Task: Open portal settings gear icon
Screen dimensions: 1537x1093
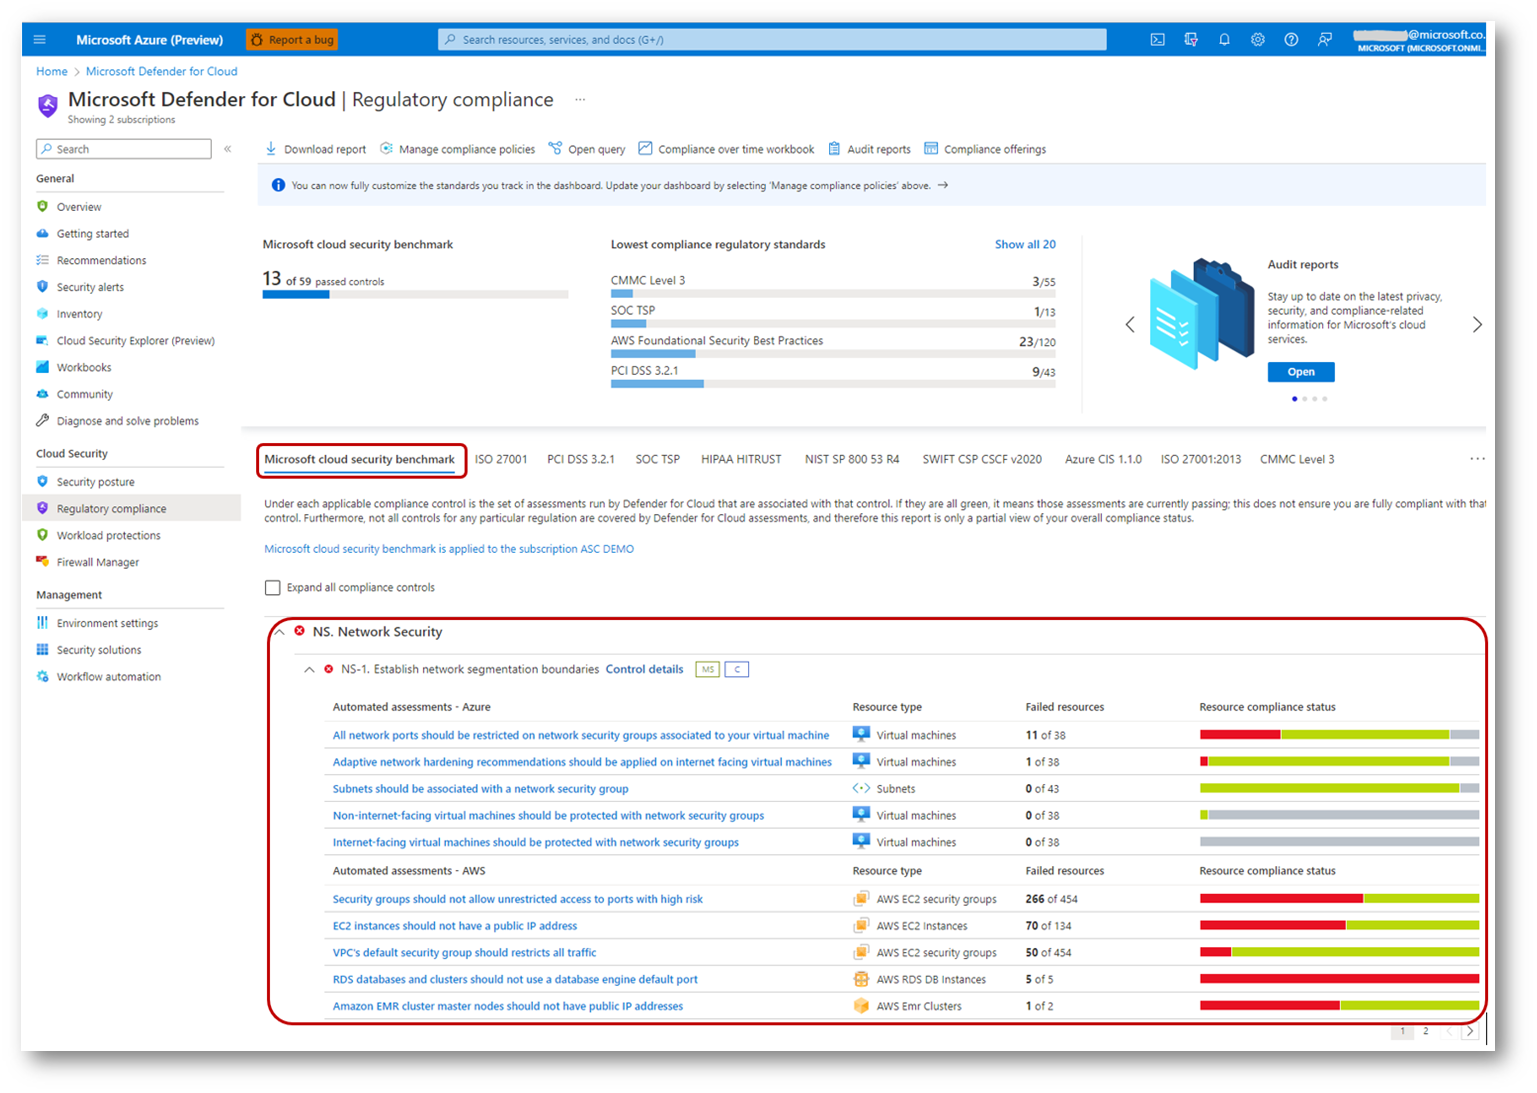Action: (1258, 40)
